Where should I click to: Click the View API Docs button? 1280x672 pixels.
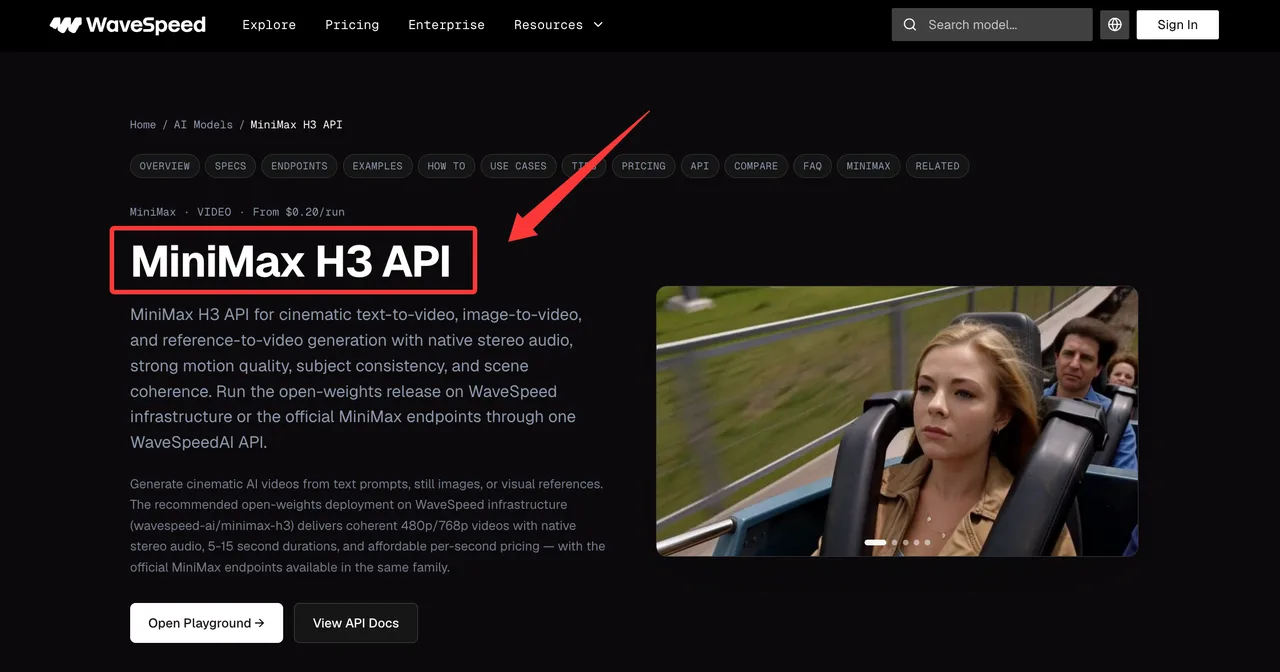click(x=356, y=623)
